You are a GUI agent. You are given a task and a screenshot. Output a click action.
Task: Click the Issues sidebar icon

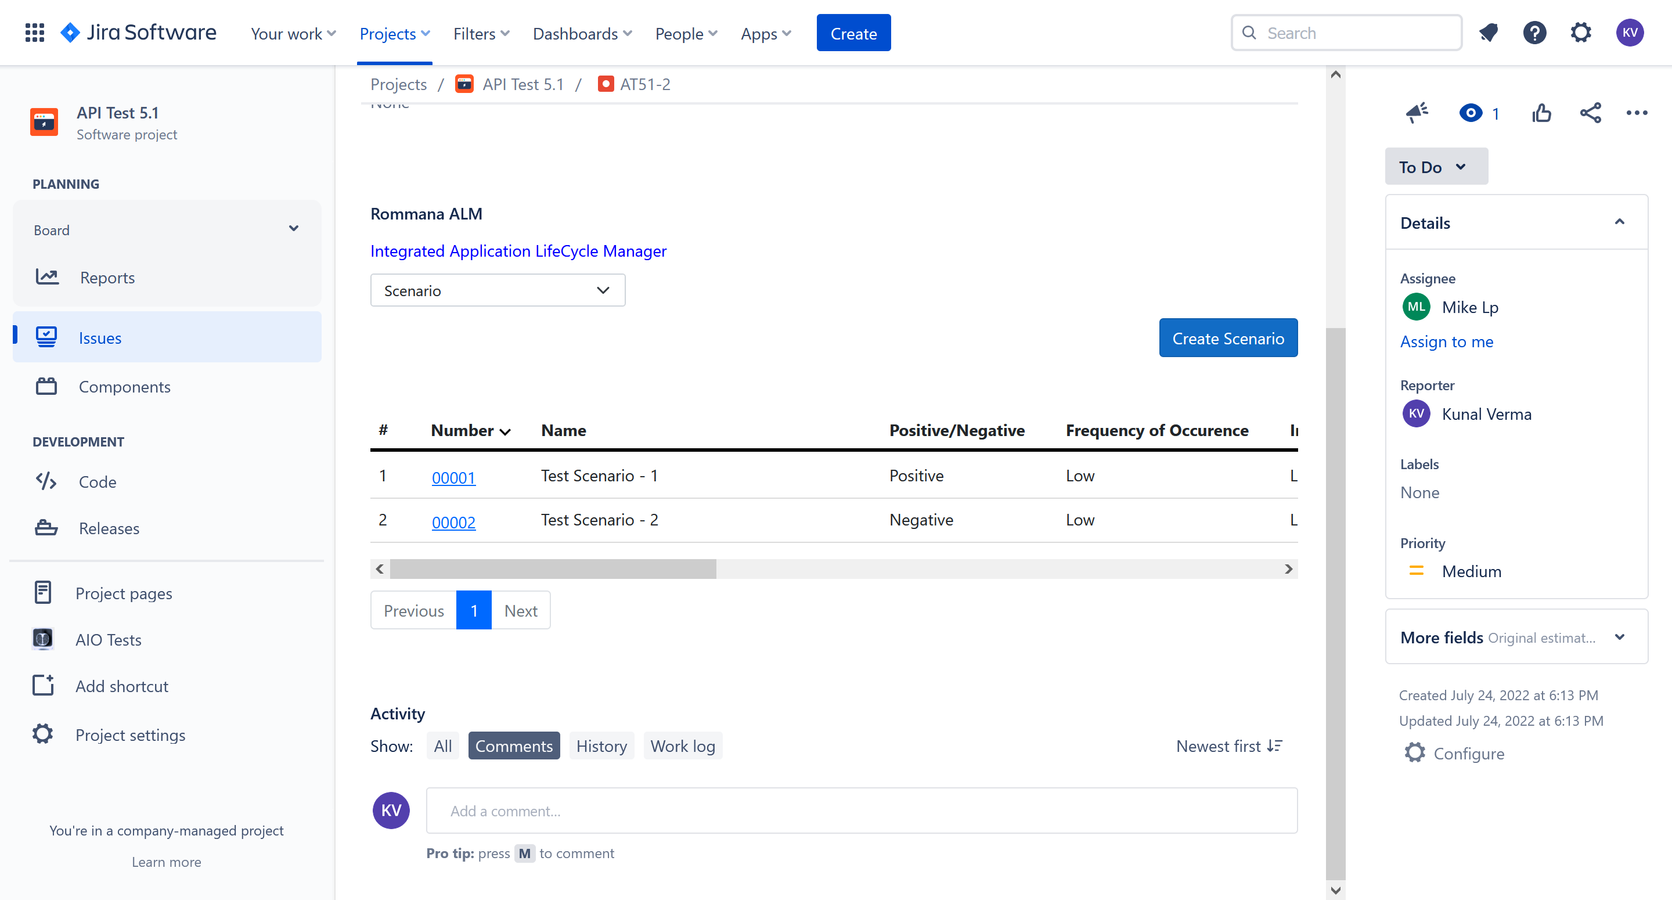tap(47, 337)
